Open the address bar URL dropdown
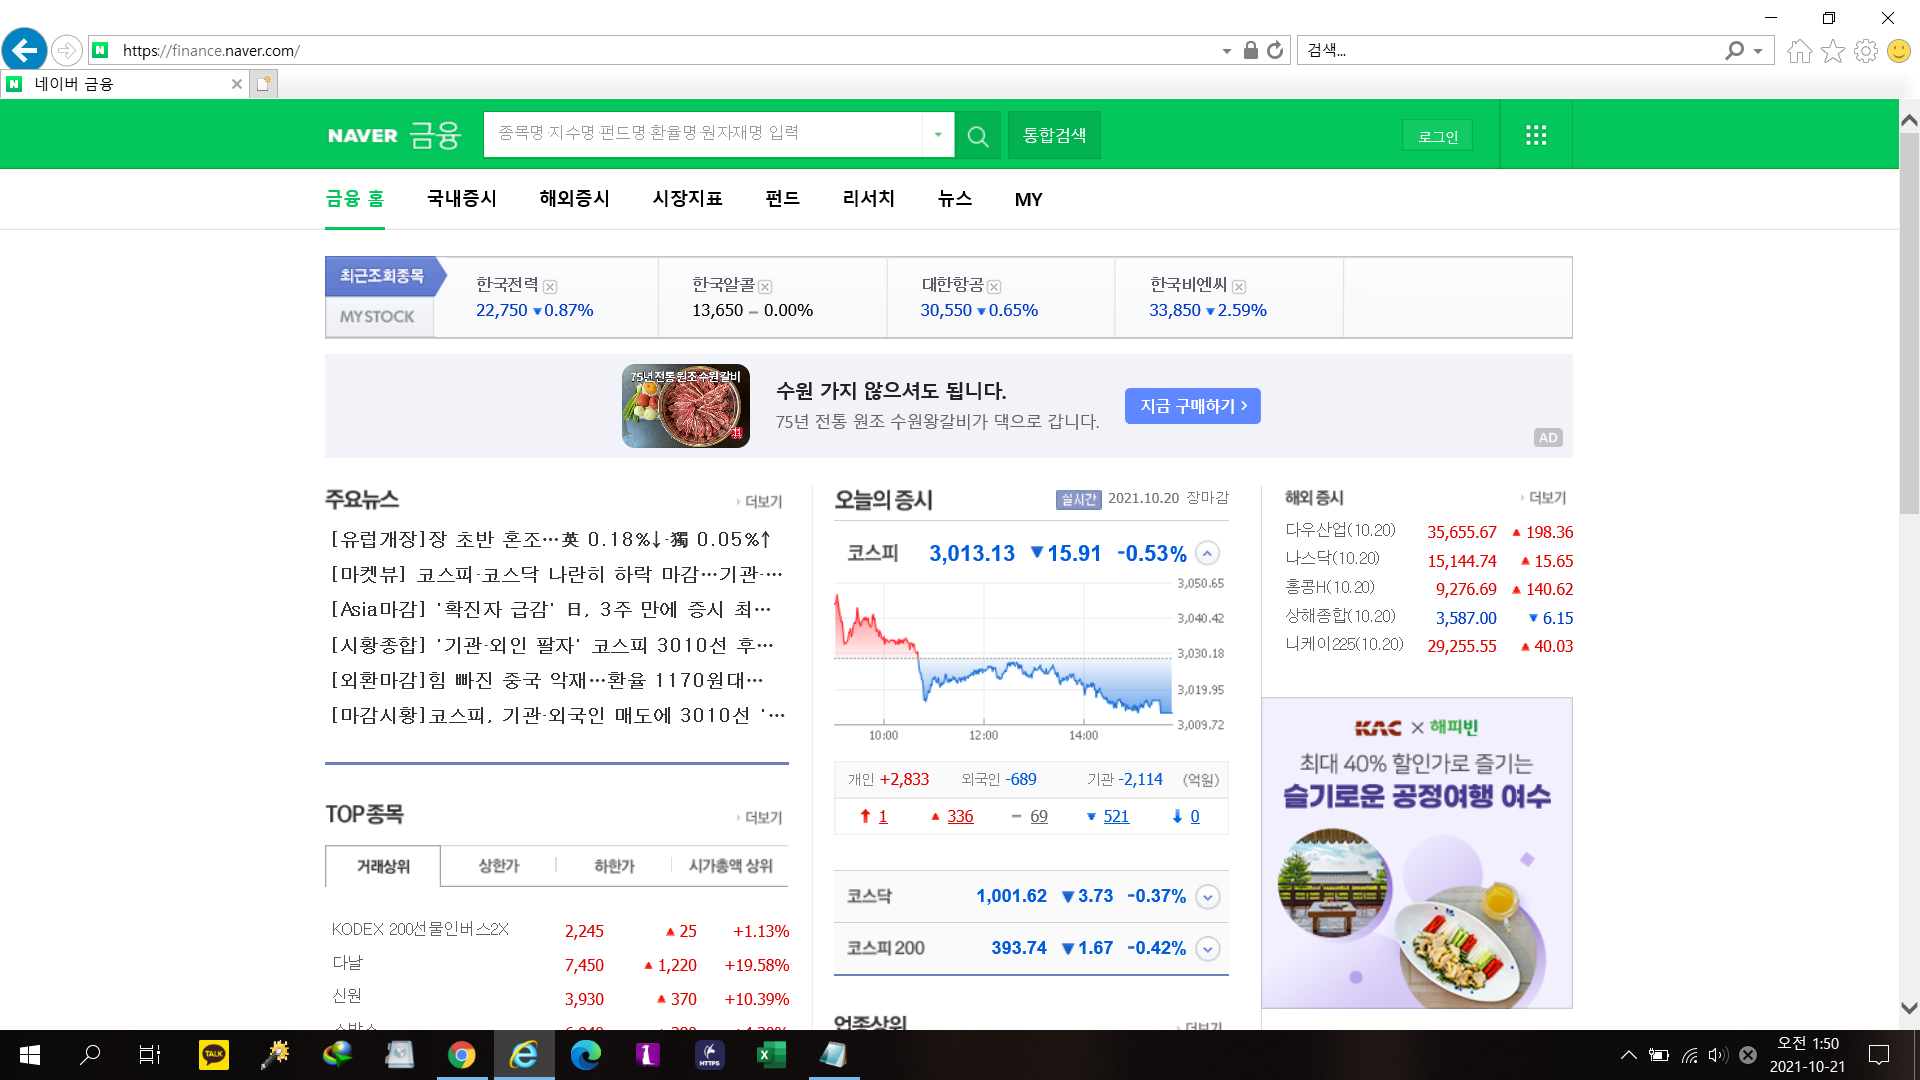This screenshot has width=1920, height=1080. point(1227,51)
